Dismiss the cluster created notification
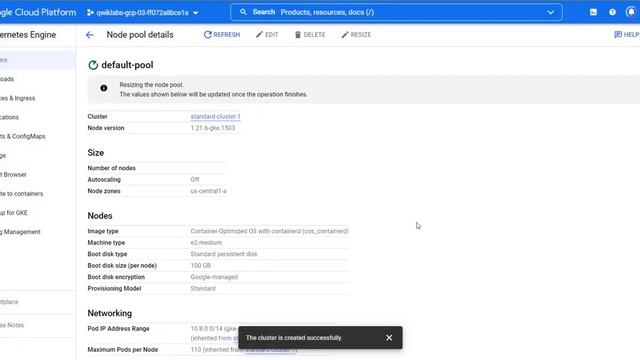This screenshot has width=640, height=360. (389, 338)
